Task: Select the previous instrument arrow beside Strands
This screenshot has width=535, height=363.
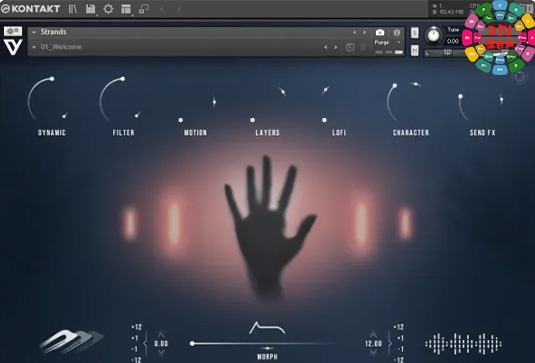Action: [x=355, y=32]
